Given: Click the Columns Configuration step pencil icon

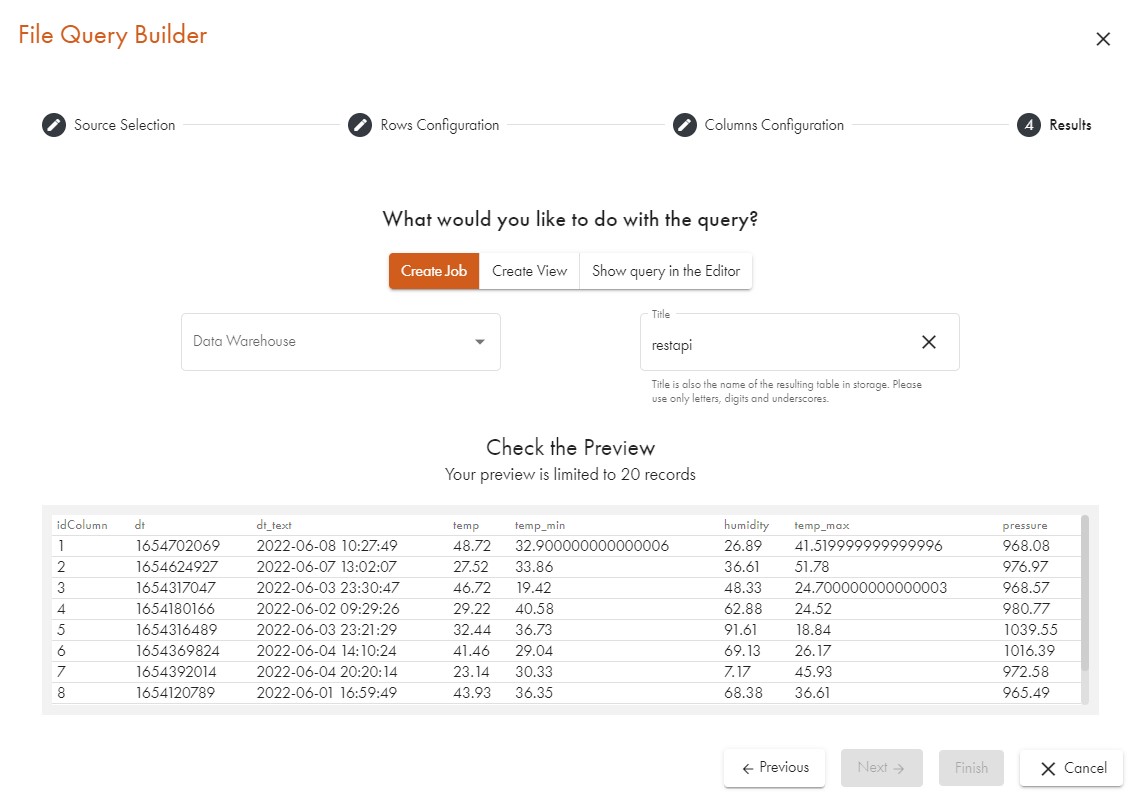Looking at the screenshot, I should [x=684, y=125].
